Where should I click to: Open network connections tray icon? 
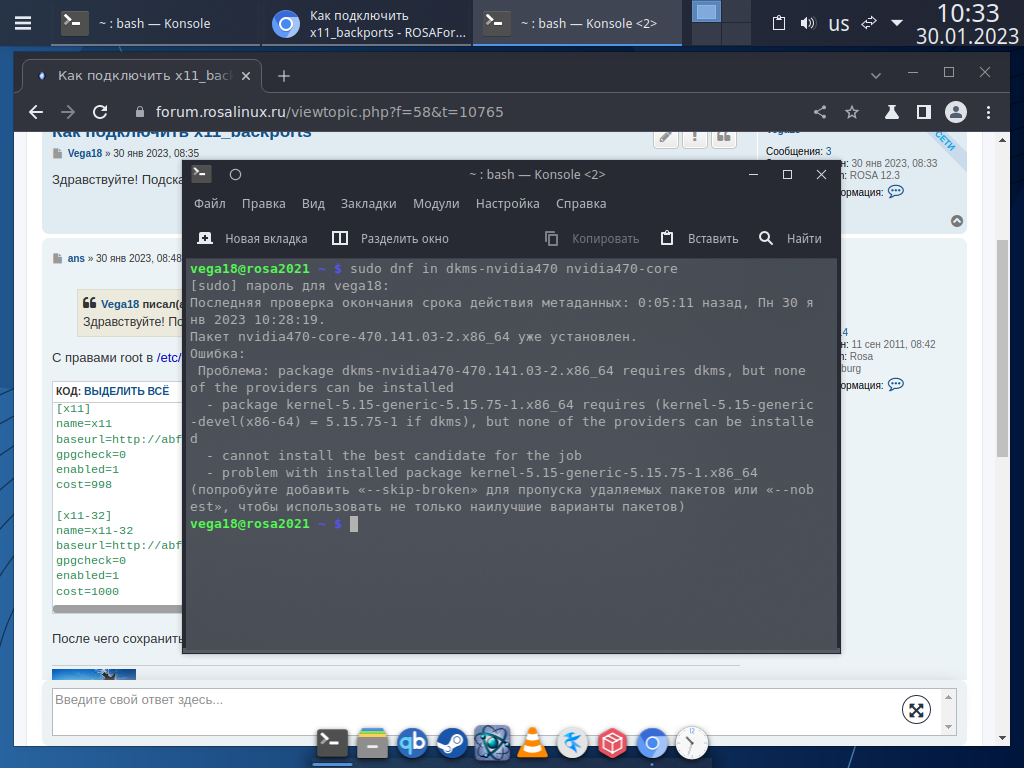click(869, 24)
